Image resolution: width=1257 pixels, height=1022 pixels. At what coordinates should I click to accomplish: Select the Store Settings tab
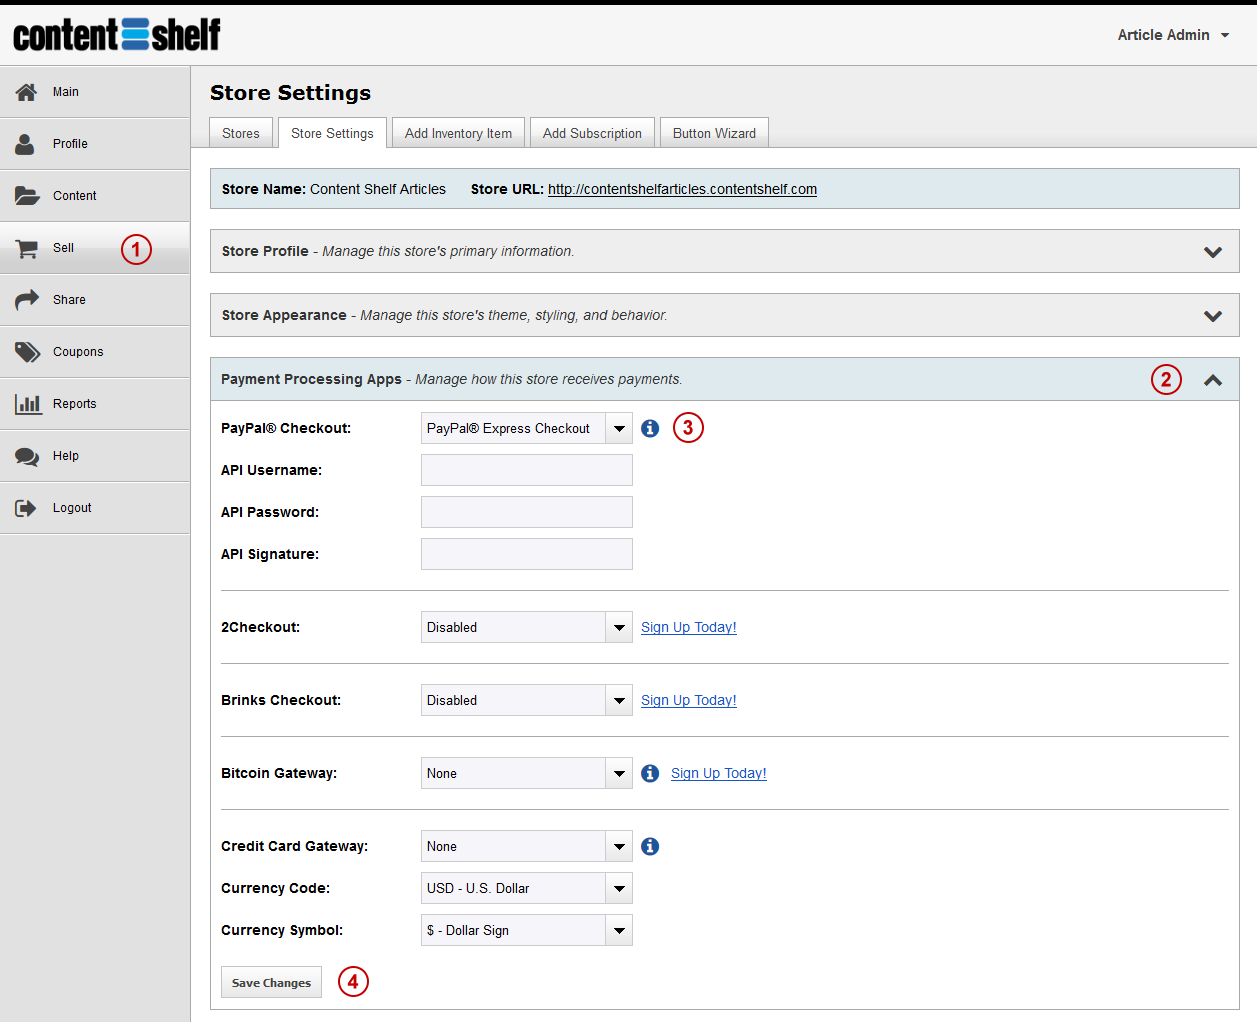click(x=332, y=133)
